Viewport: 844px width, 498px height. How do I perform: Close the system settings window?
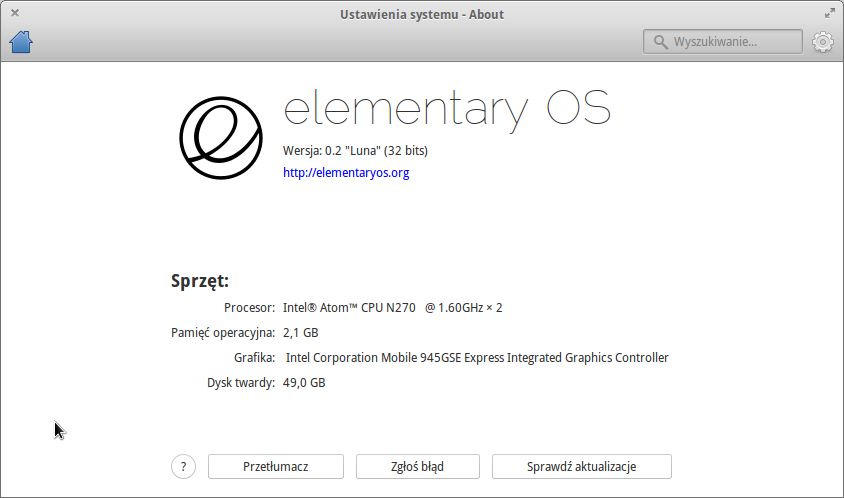15,12
